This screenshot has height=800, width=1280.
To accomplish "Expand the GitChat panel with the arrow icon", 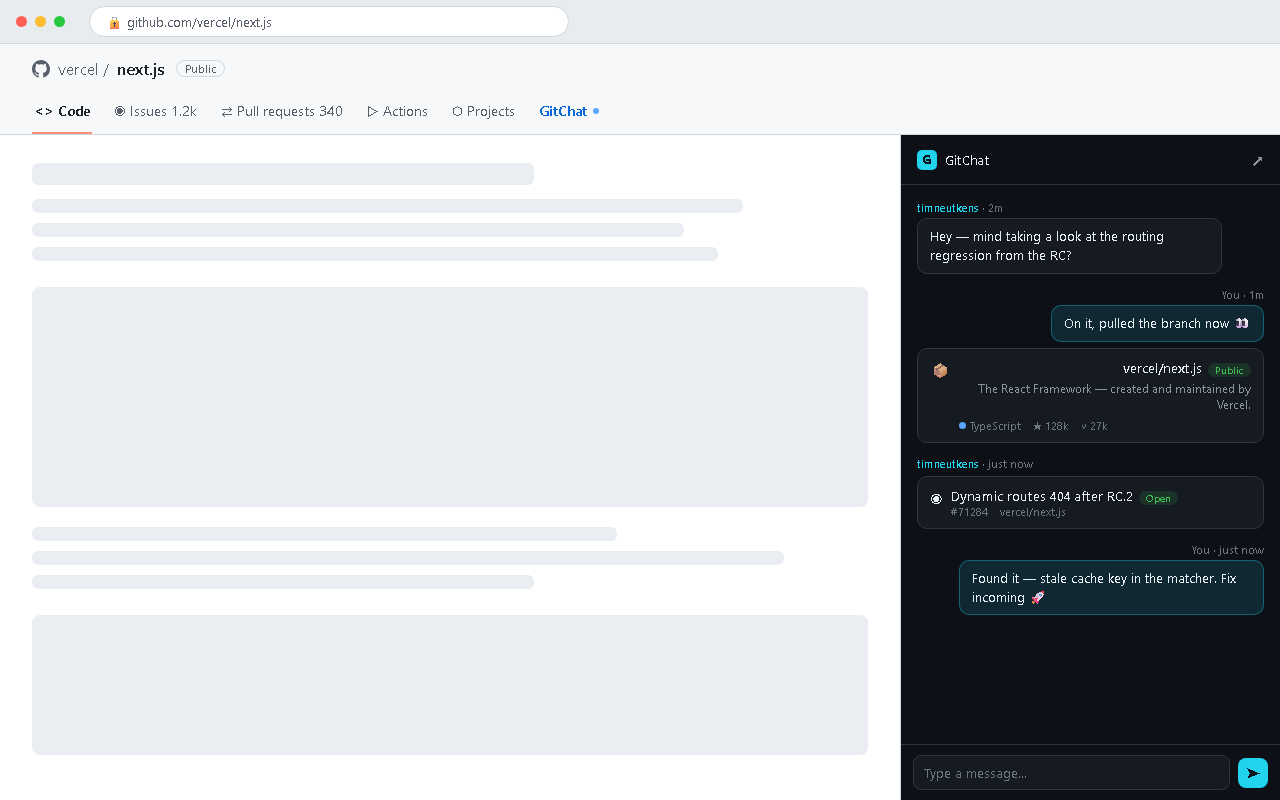I will (x=1258, y=161).
